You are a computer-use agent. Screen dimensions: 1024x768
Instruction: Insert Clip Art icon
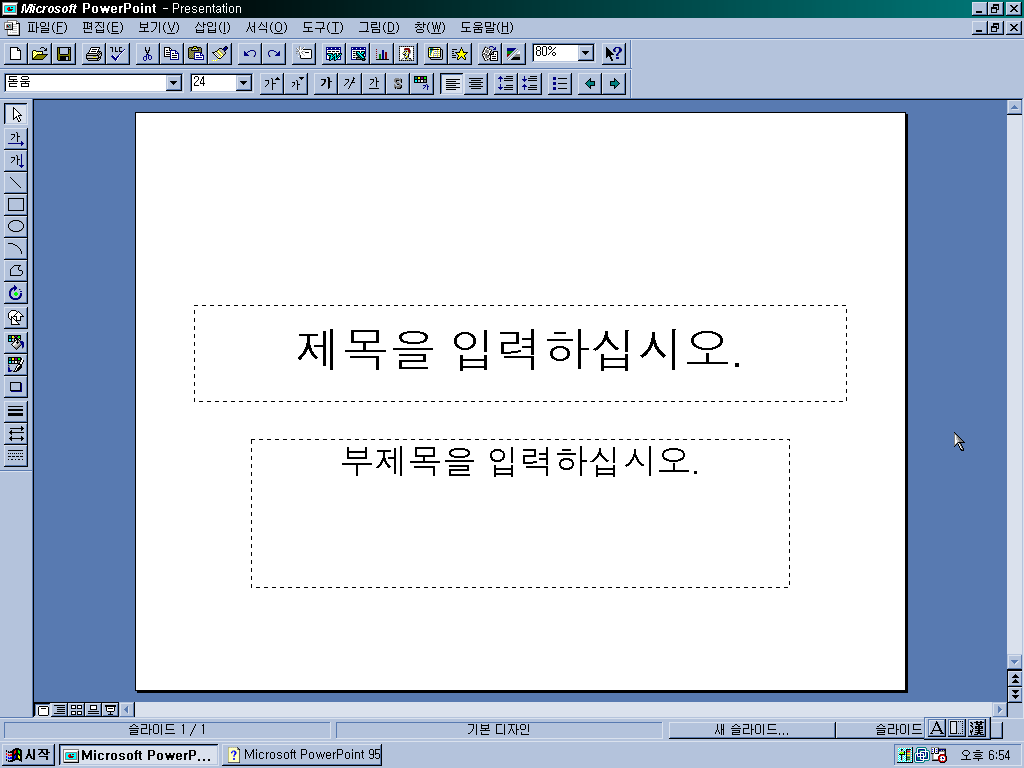pos(406,54)
